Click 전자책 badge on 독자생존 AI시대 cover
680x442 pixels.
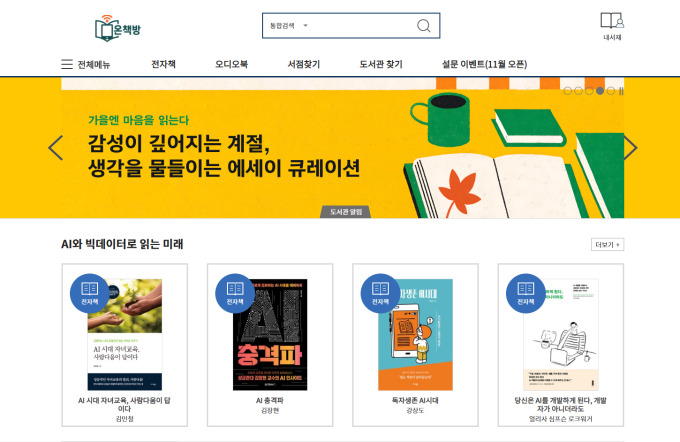[380, 293]
